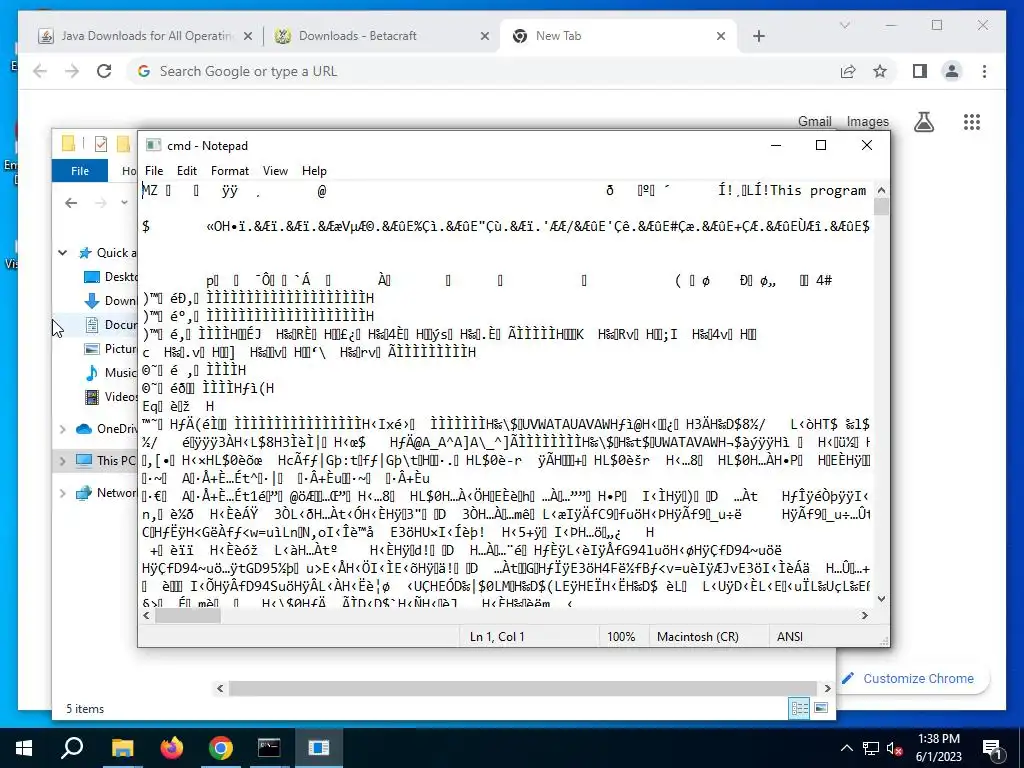Open a new Chrome tab with plus button
The image size is (1024, 768).
[759, 36]
